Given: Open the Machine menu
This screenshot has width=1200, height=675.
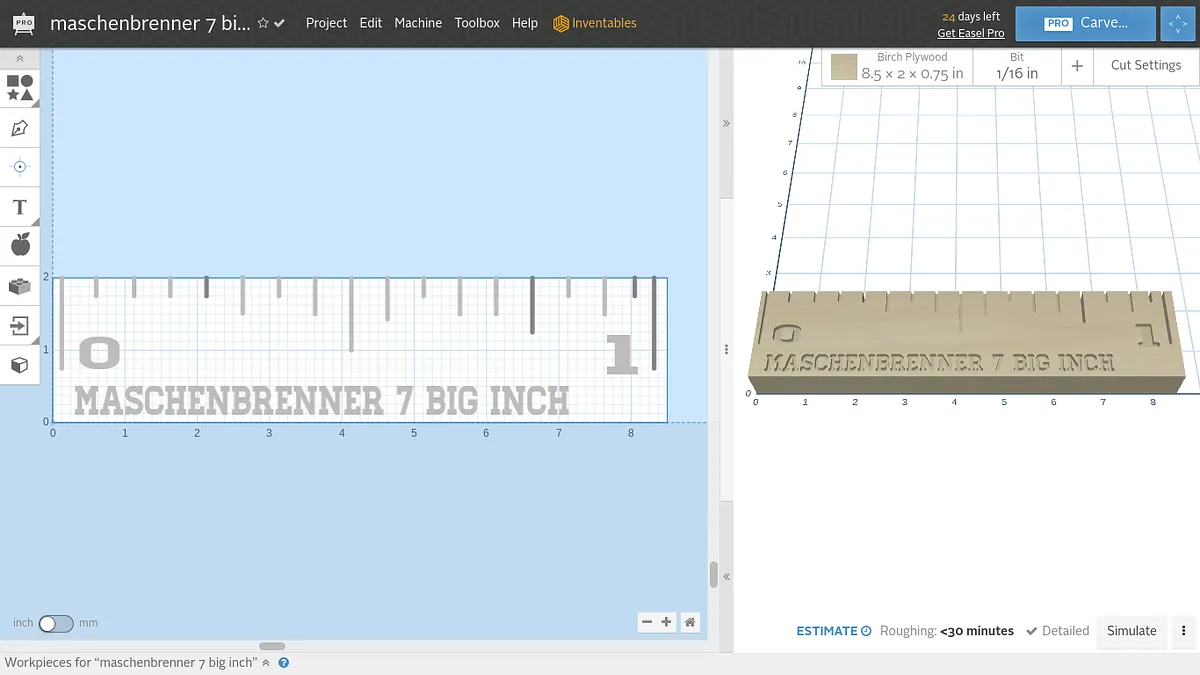Looking at the screenshot, I should [418, 23].
